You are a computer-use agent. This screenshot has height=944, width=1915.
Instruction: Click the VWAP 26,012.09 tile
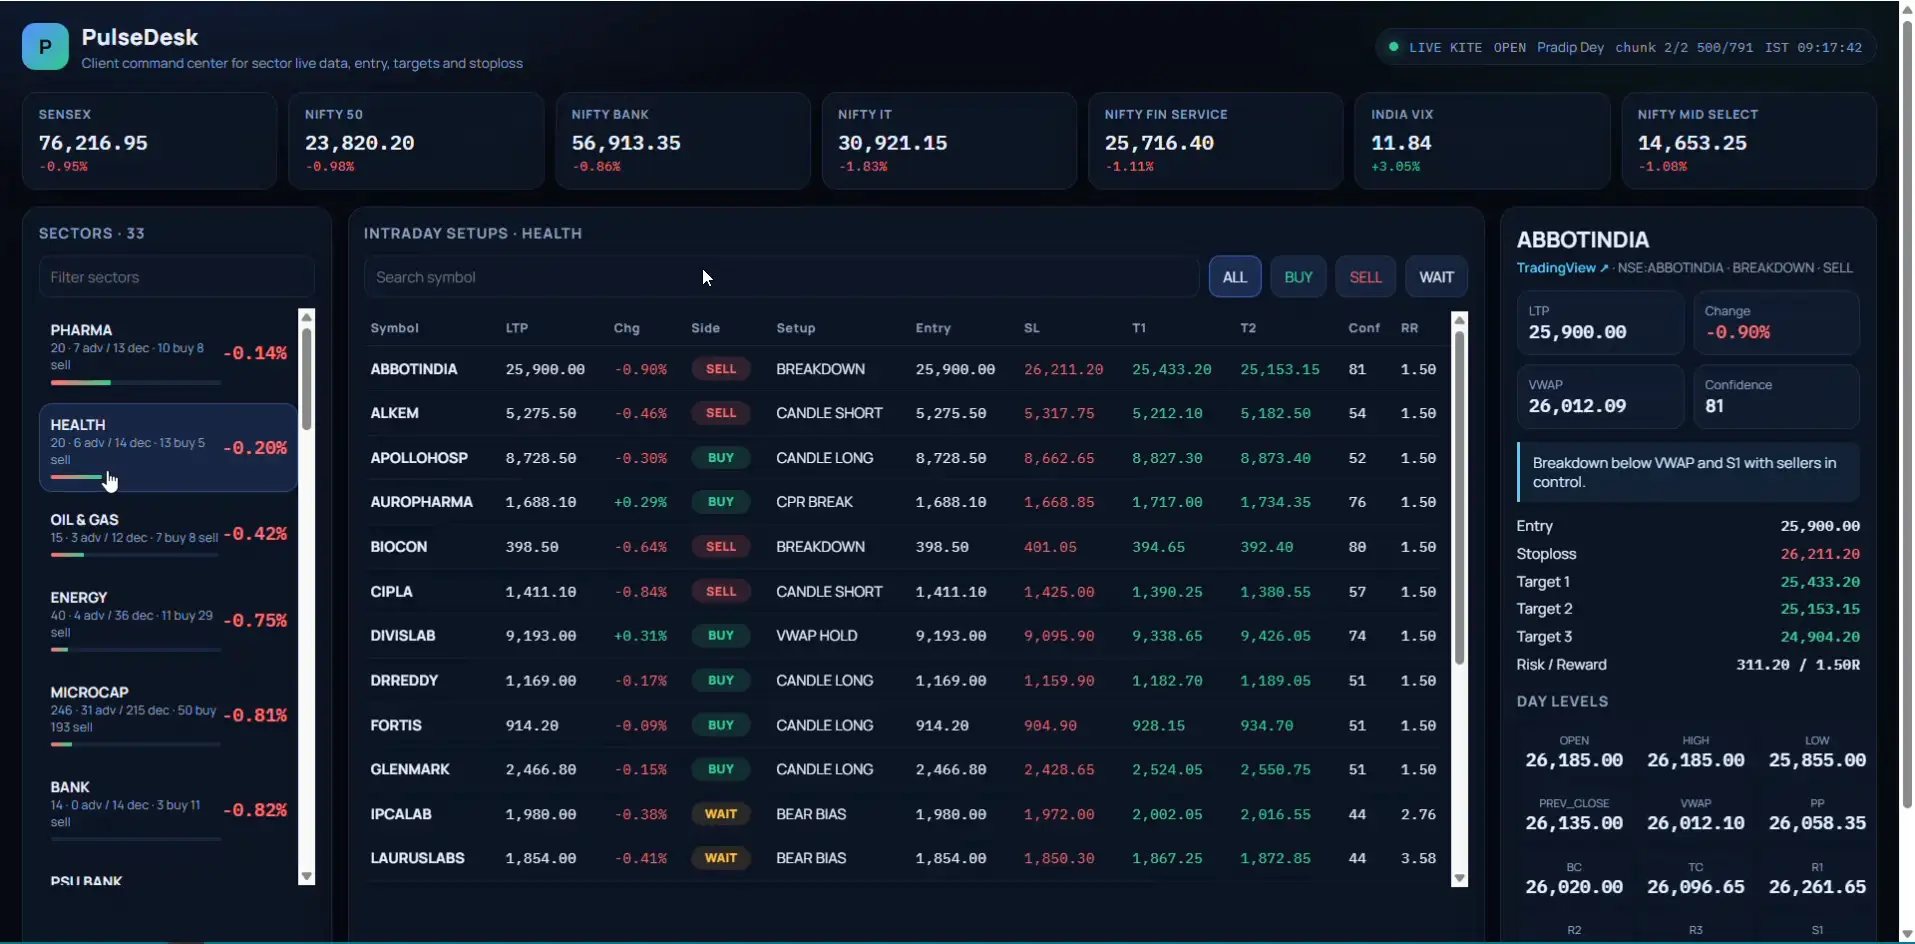tap(1599, 396)
